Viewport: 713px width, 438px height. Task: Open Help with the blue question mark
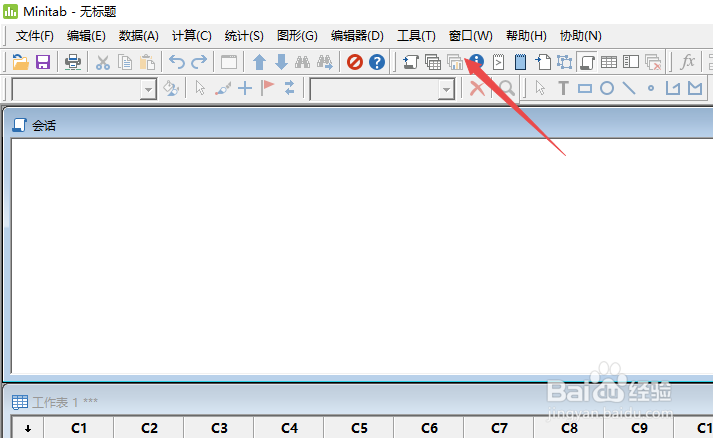377,62
